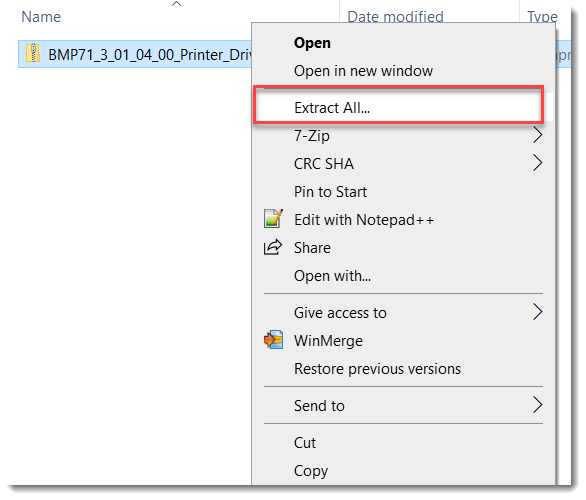Click the zip folder icon of BMP71 file
The height and width of the screenshot is (500, 586).
(33, 53)
